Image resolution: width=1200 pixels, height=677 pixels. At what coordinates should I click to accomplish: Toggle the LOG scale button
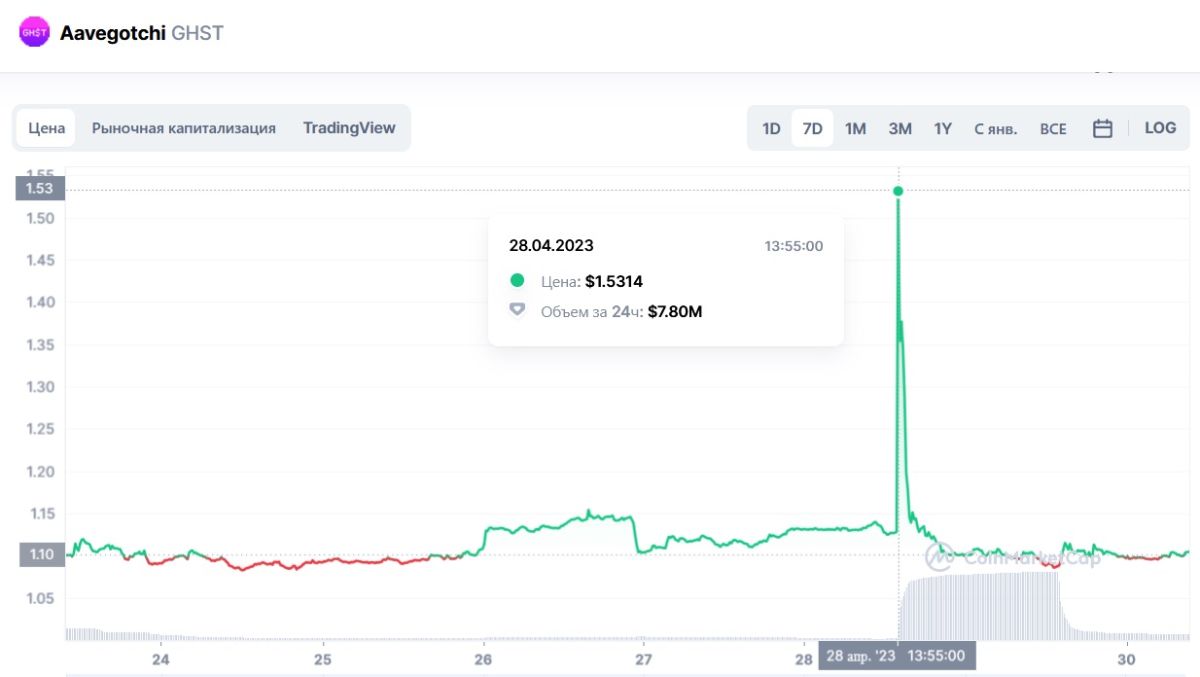click(1160, 128)
